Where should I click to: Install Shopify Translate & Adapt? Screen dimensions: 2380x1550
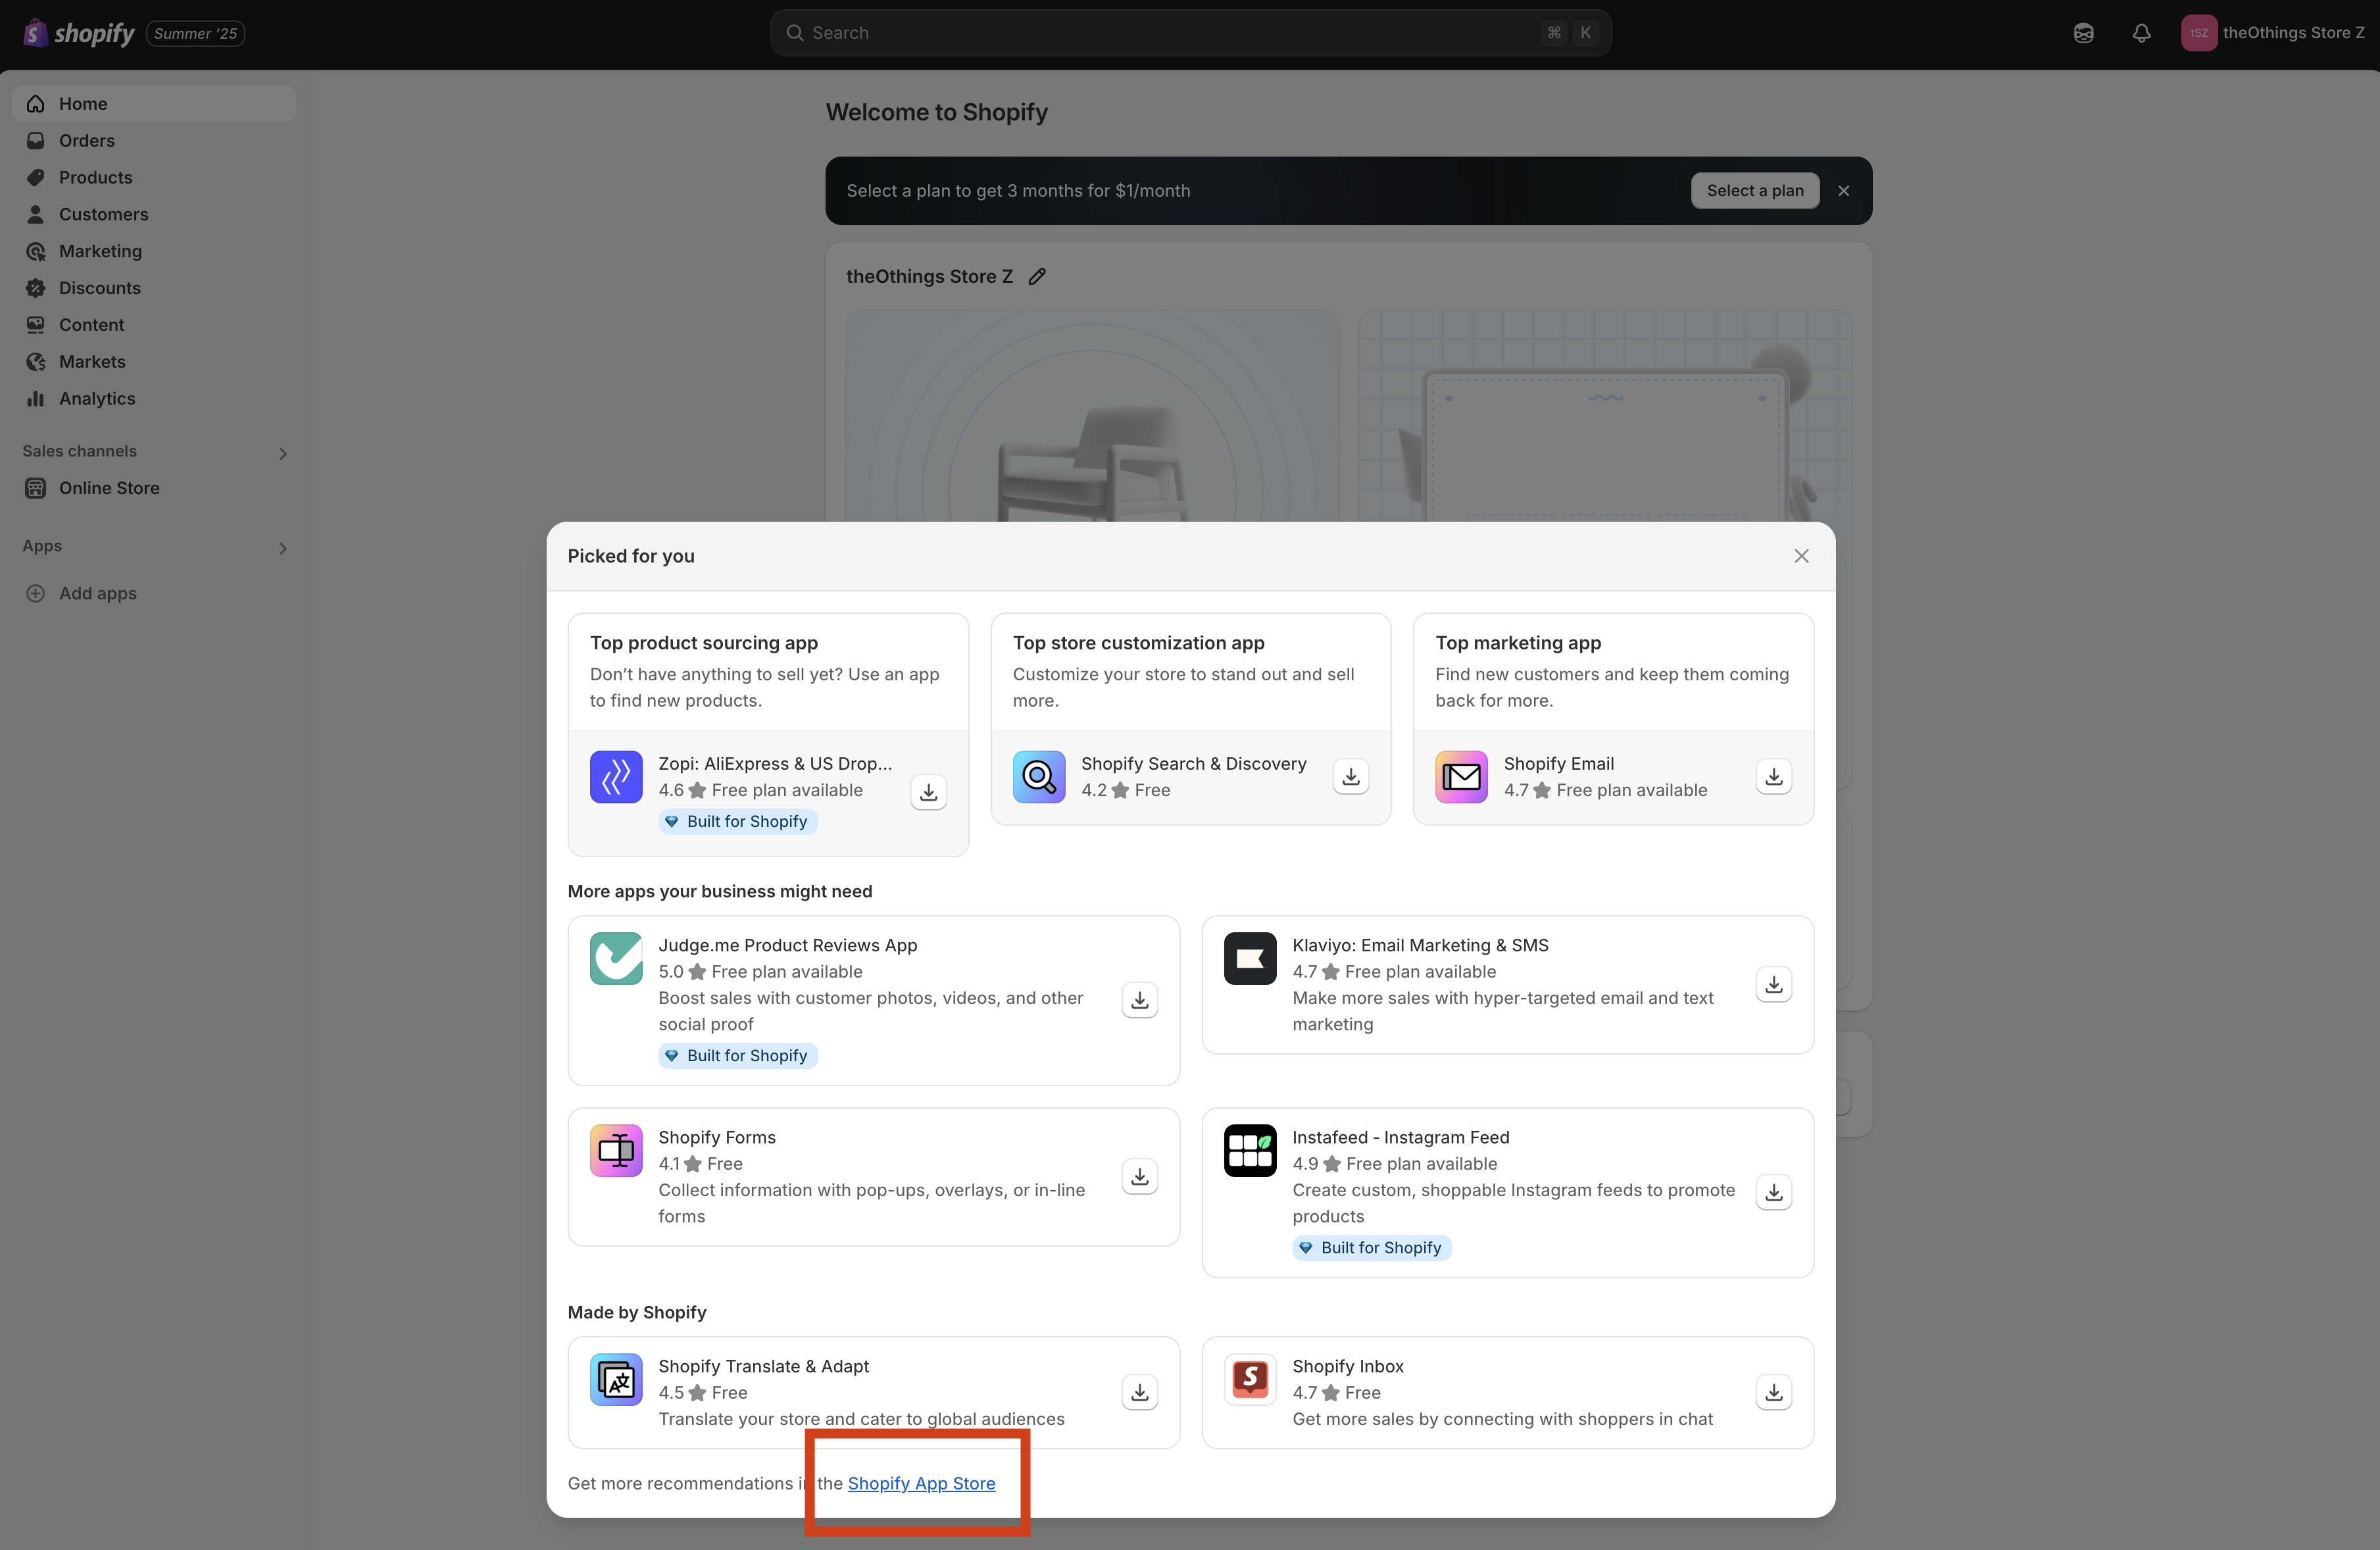pyautogui.click(x=1139, y=1392)
